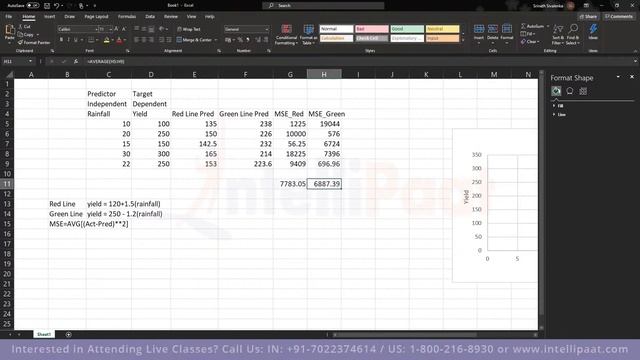This screenshot has width=640, height=360.
Task: Click in the Search box
Action: 323,6
